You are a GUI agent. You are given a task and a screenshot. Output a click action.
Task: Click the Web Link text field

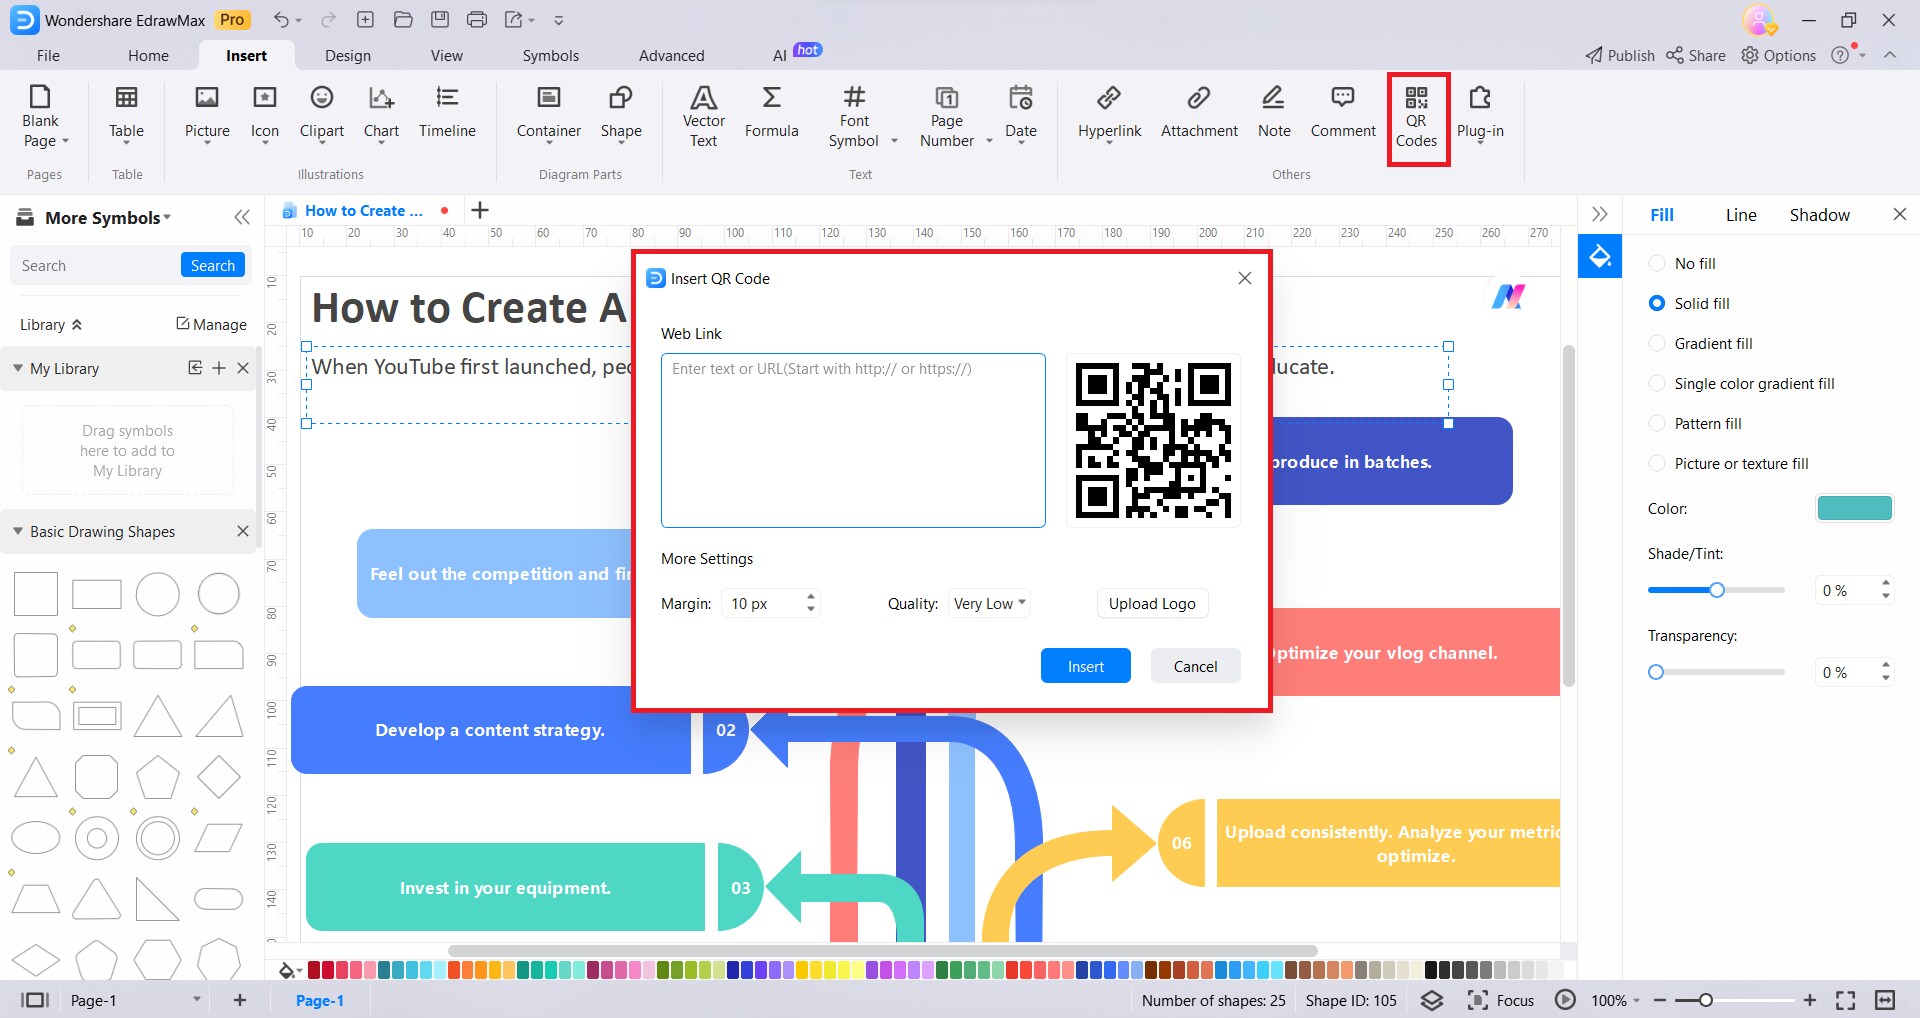coord(853,440)
